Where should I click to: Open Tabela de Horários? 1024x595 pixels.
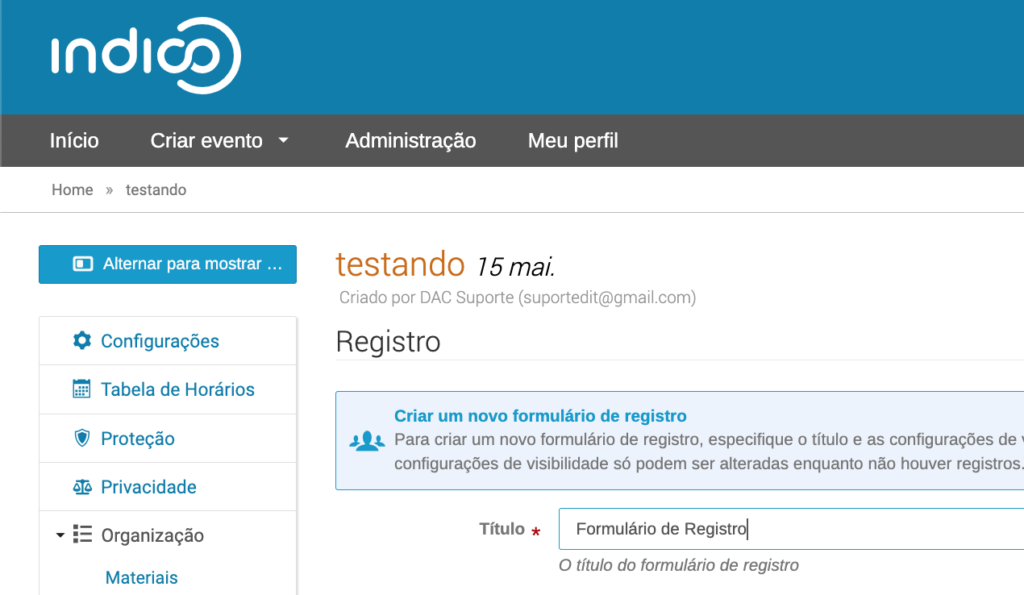pyautogui.click(x=178, y=389)
